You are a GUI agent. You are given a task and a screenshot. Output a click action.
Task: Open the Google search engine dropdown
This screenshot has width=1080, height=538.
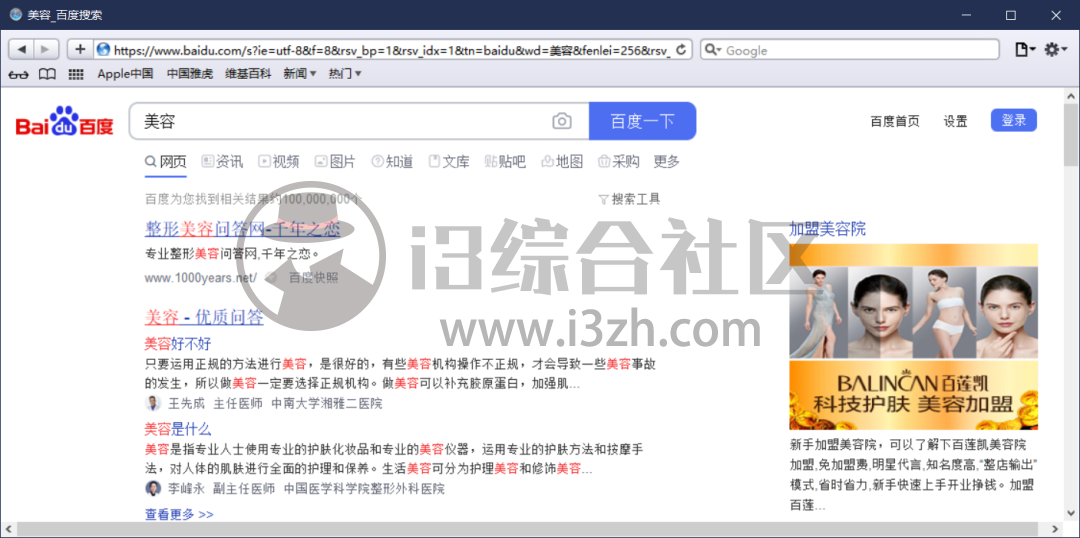714,50
